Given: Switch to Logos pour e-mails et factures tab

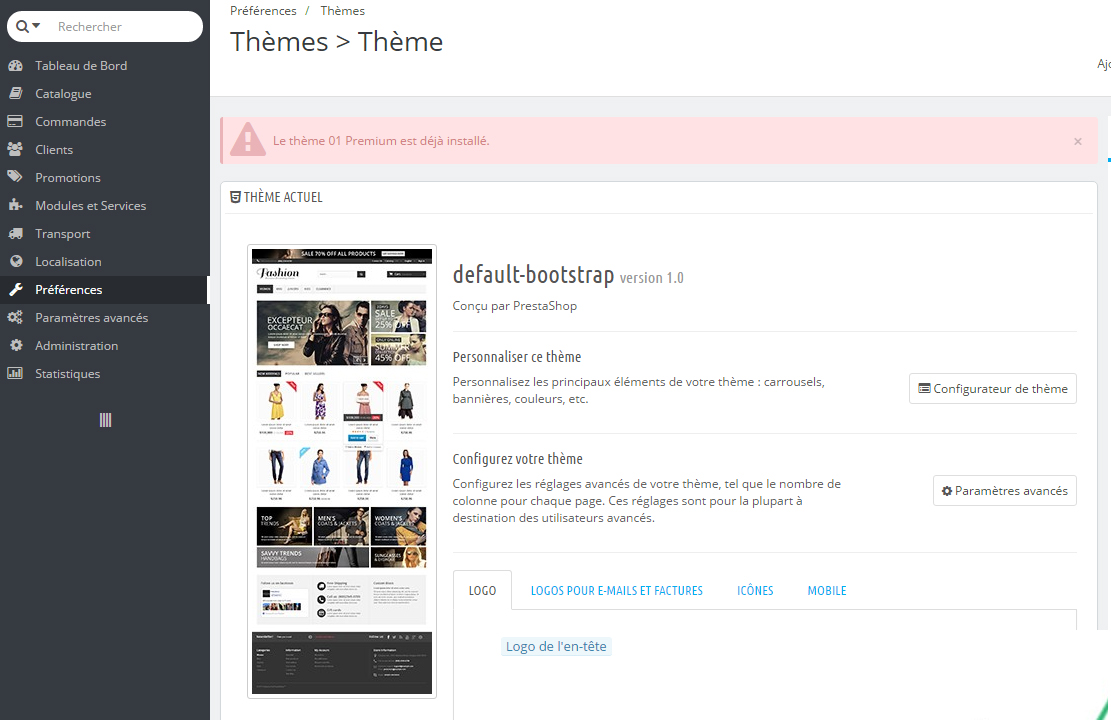Looking at the screenshot, I should [616, 590].
